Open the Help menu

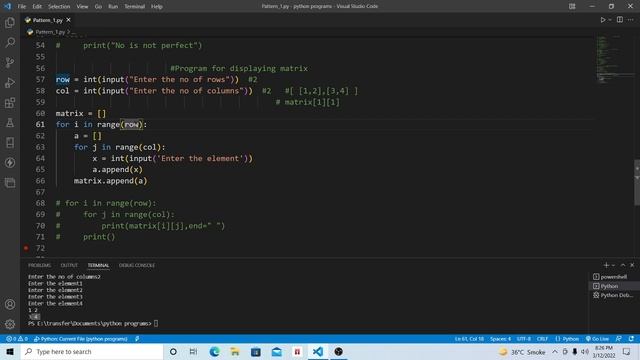click(x=157, y=7)
